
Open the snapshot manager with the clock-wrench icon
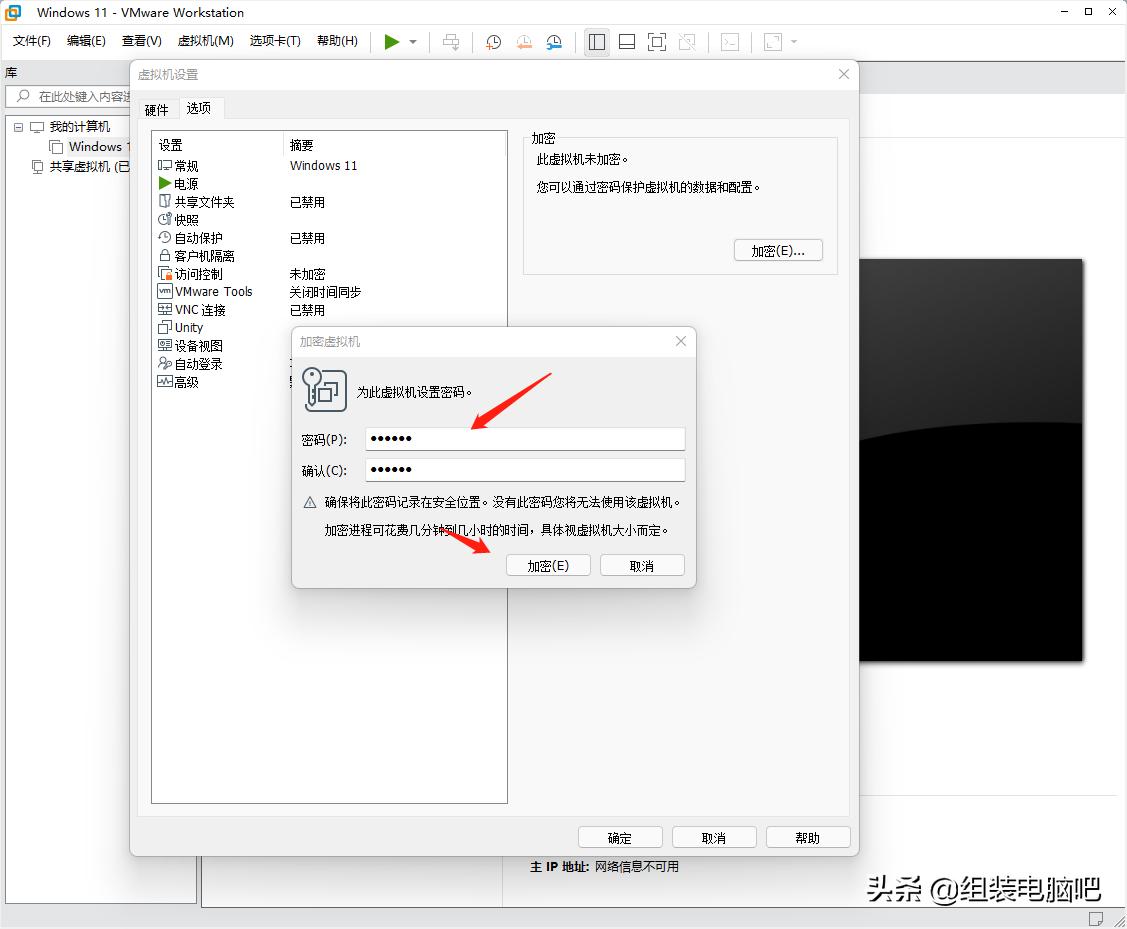tap(551, 41)
